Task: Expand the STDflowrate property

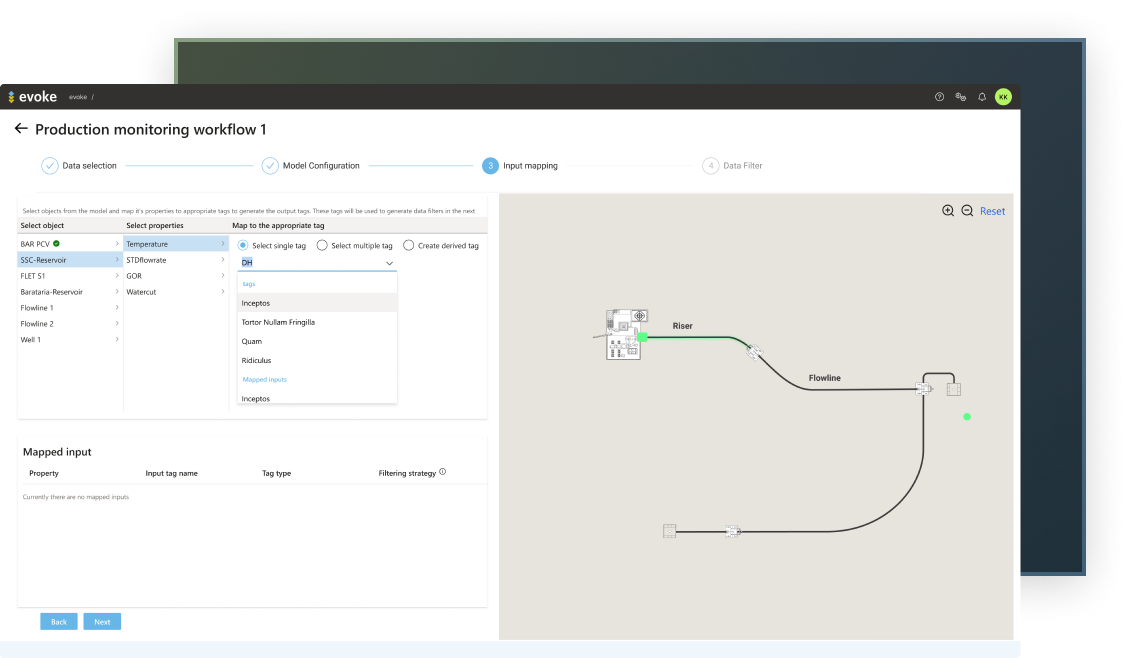Action: [x=223, y=260]
